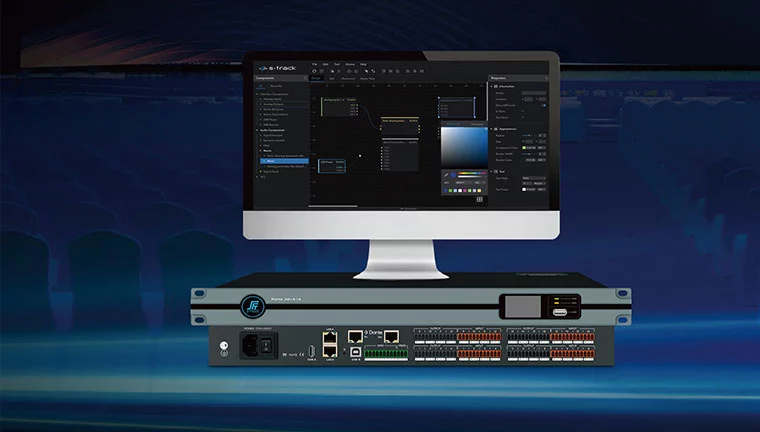Viewport: 760px width, 432px height.
Task: Choose the white preset swatch in color picker
Action: pos(460,191)
